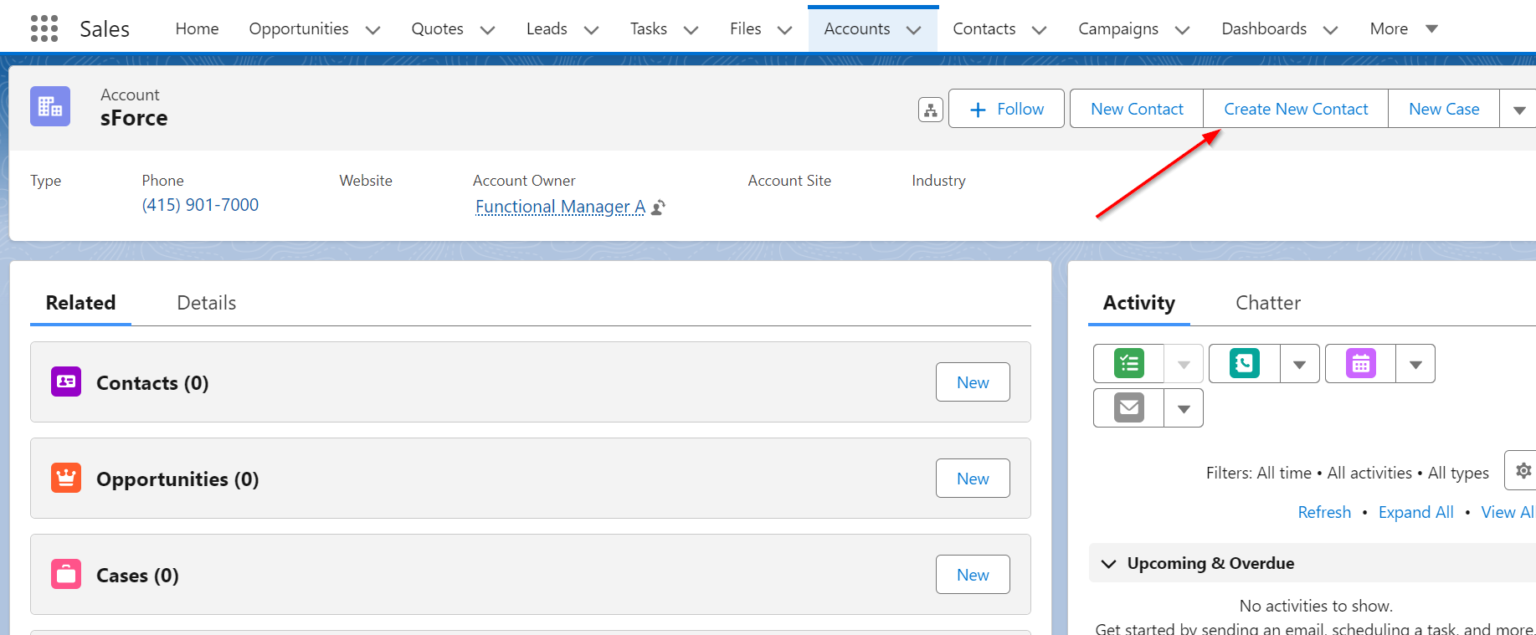Open the Chatter tab
Image resolution: width=1536 pixels, height=635 pixels.
coord(1267,302)
